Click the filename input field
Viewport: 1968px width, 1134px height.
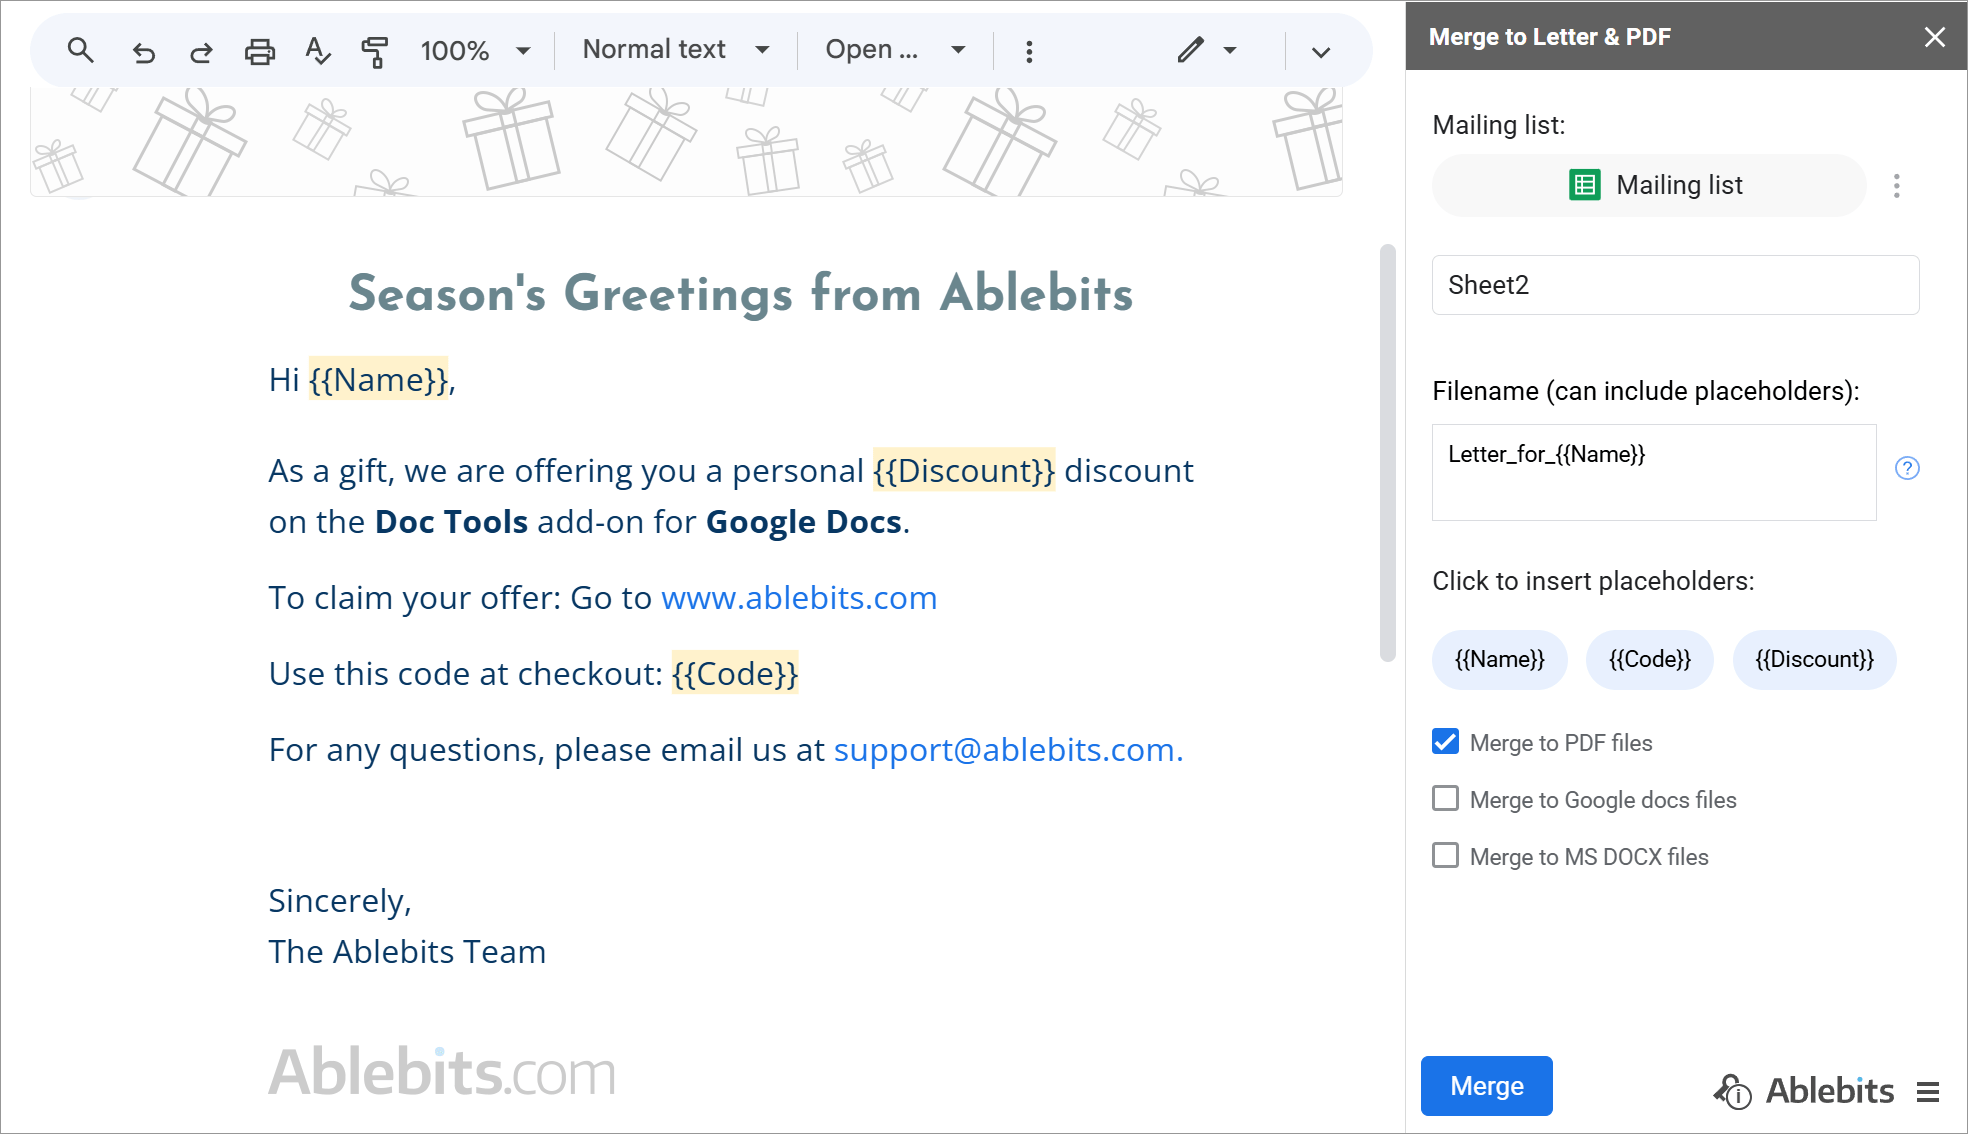(1654, 472)
